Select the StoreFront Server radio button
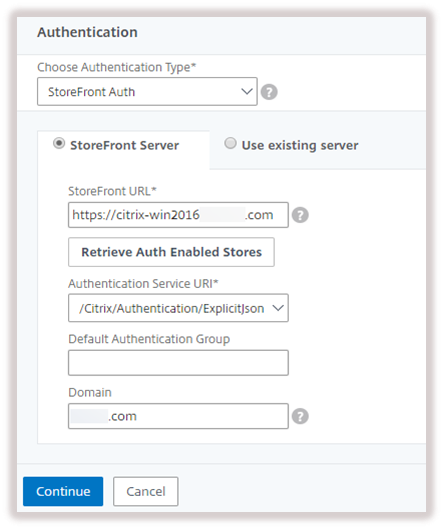Viewport: 443px width, 529px height. click(x=59, y=144)
